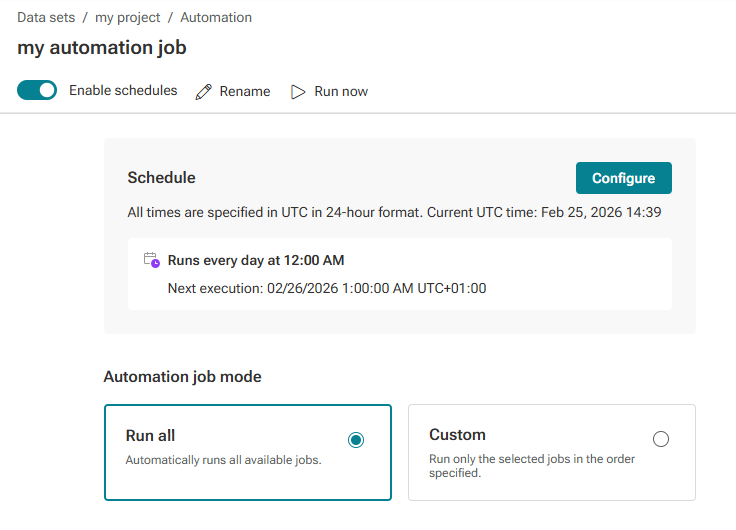Click the Schedule section heading
The width and height of the screenshot is (736, 530).
point(161,178)
